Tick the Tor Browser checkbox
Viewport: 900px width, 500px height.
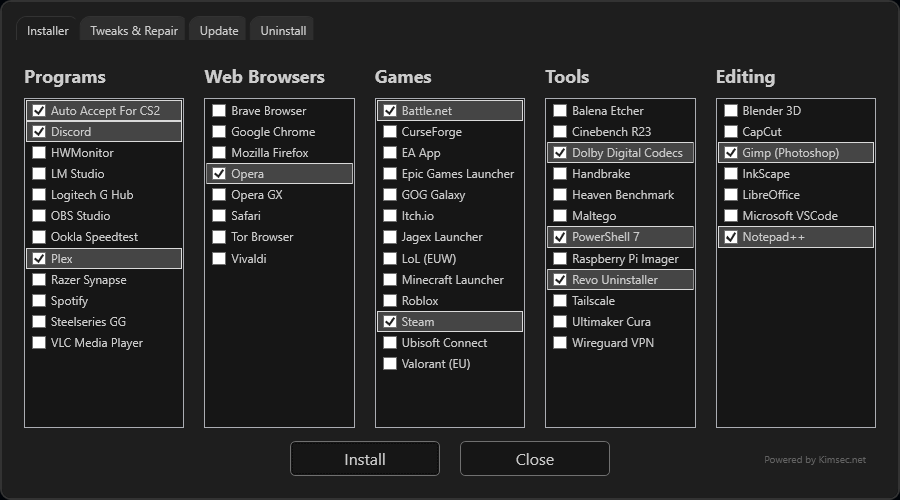tap(219, 237)
